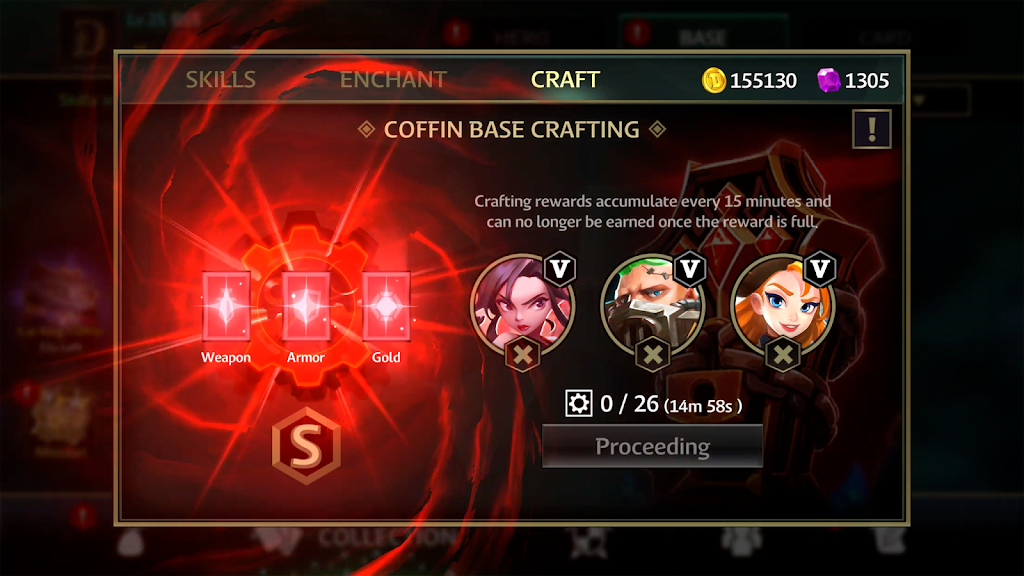Click the Proceeding button
The width and height of the screenshot is (1024, 576).
652,446
